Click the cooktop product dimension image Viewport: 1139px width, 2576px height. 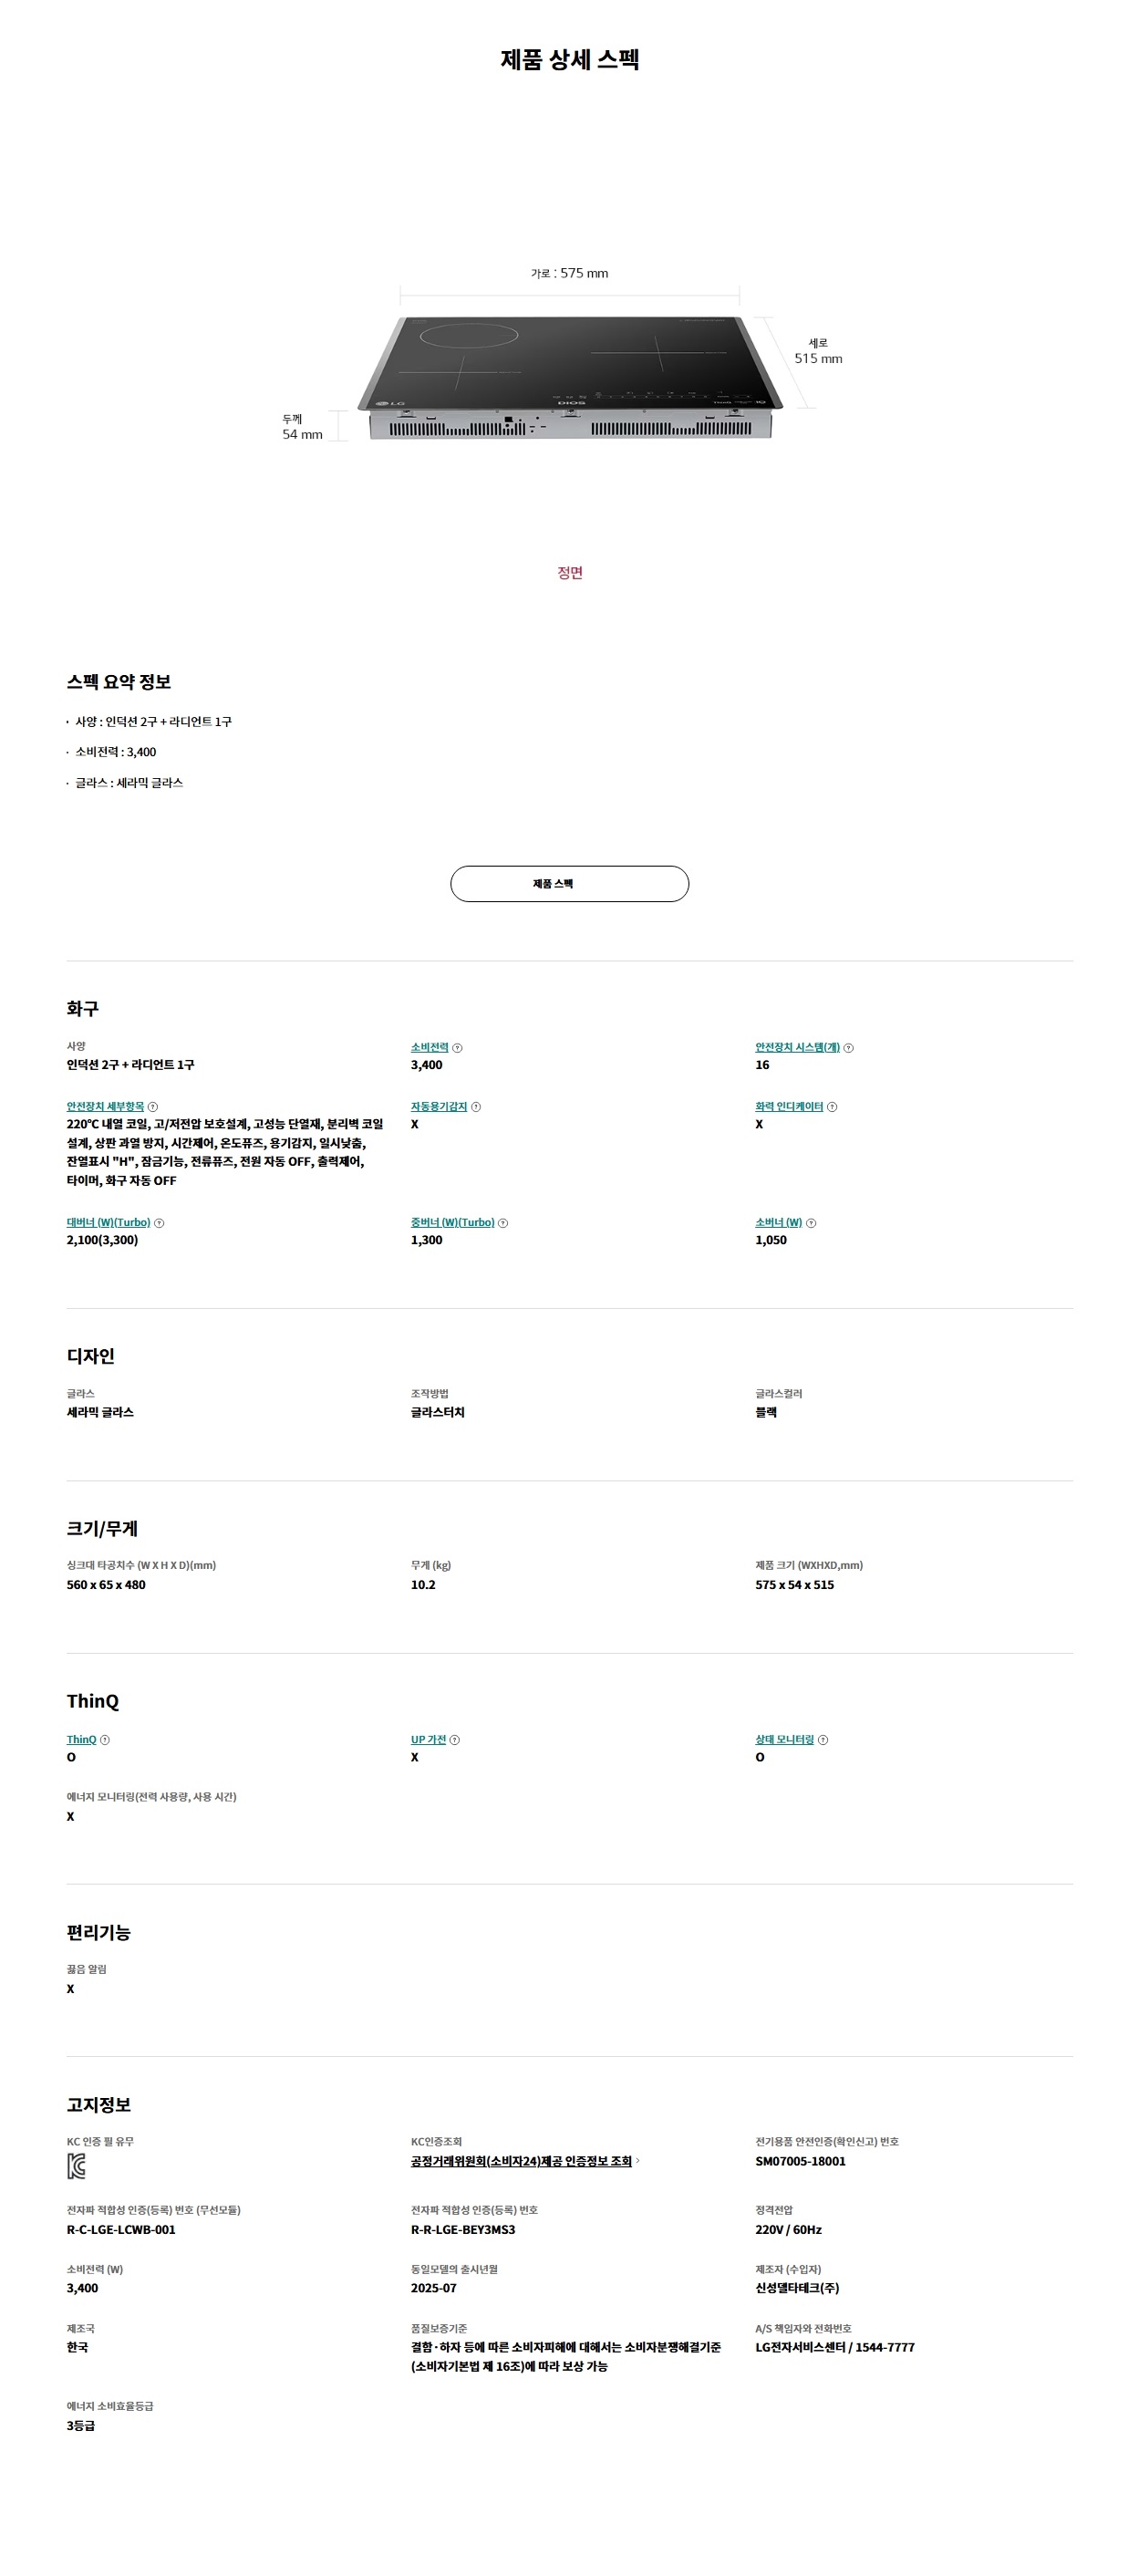(569, 377)
